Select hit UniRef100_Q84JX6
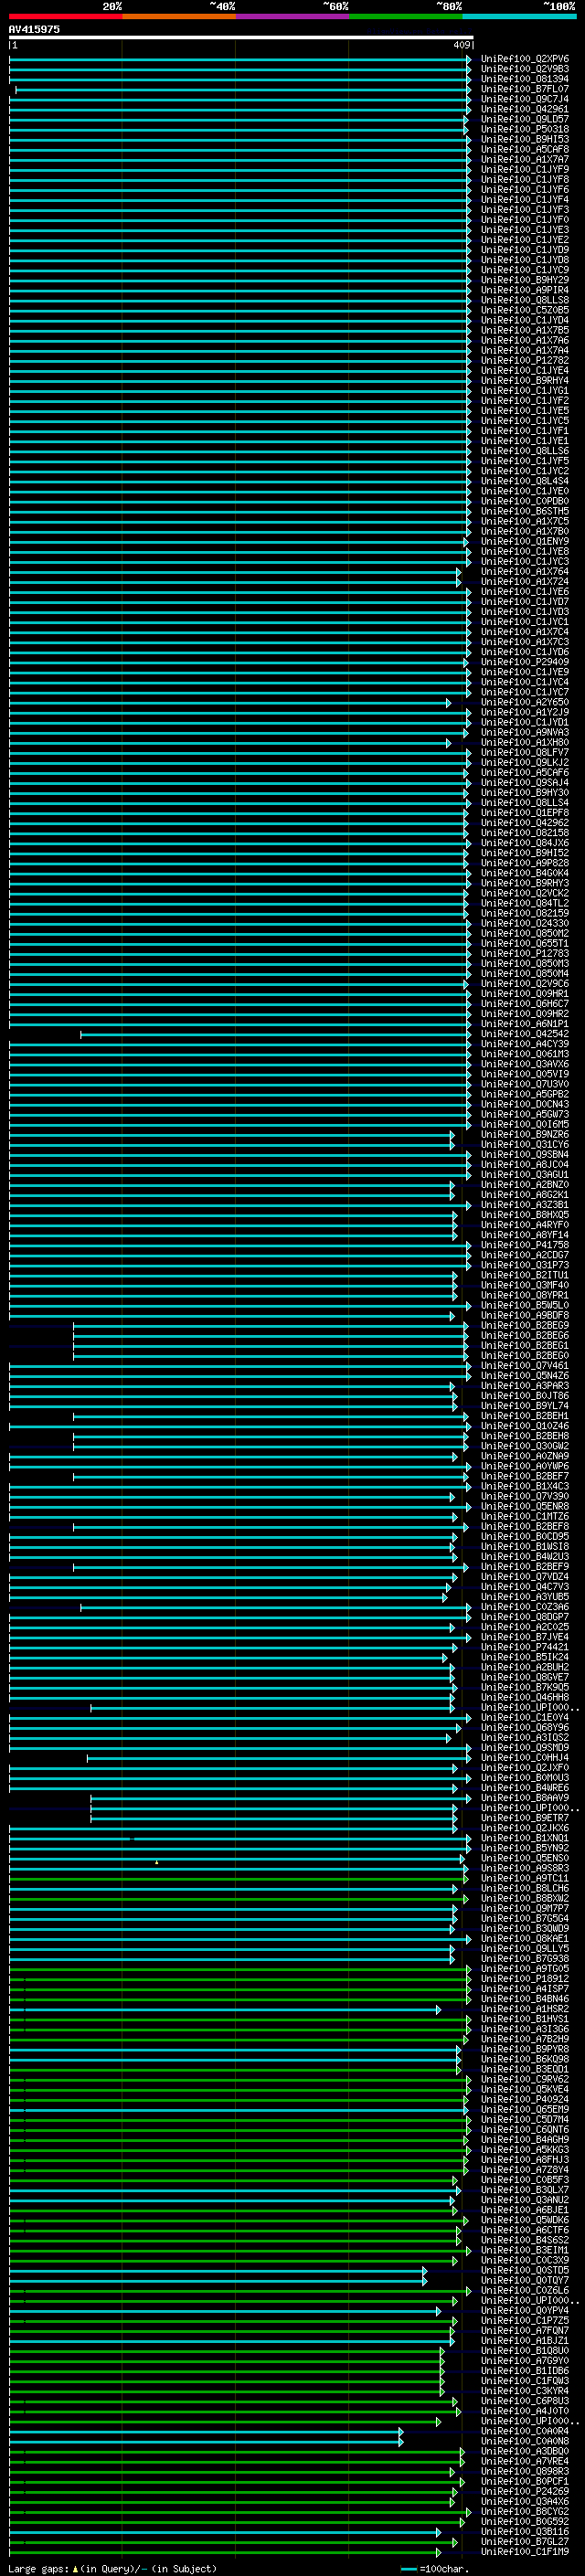Screen dimensions: 585x2576 [525, 843]
